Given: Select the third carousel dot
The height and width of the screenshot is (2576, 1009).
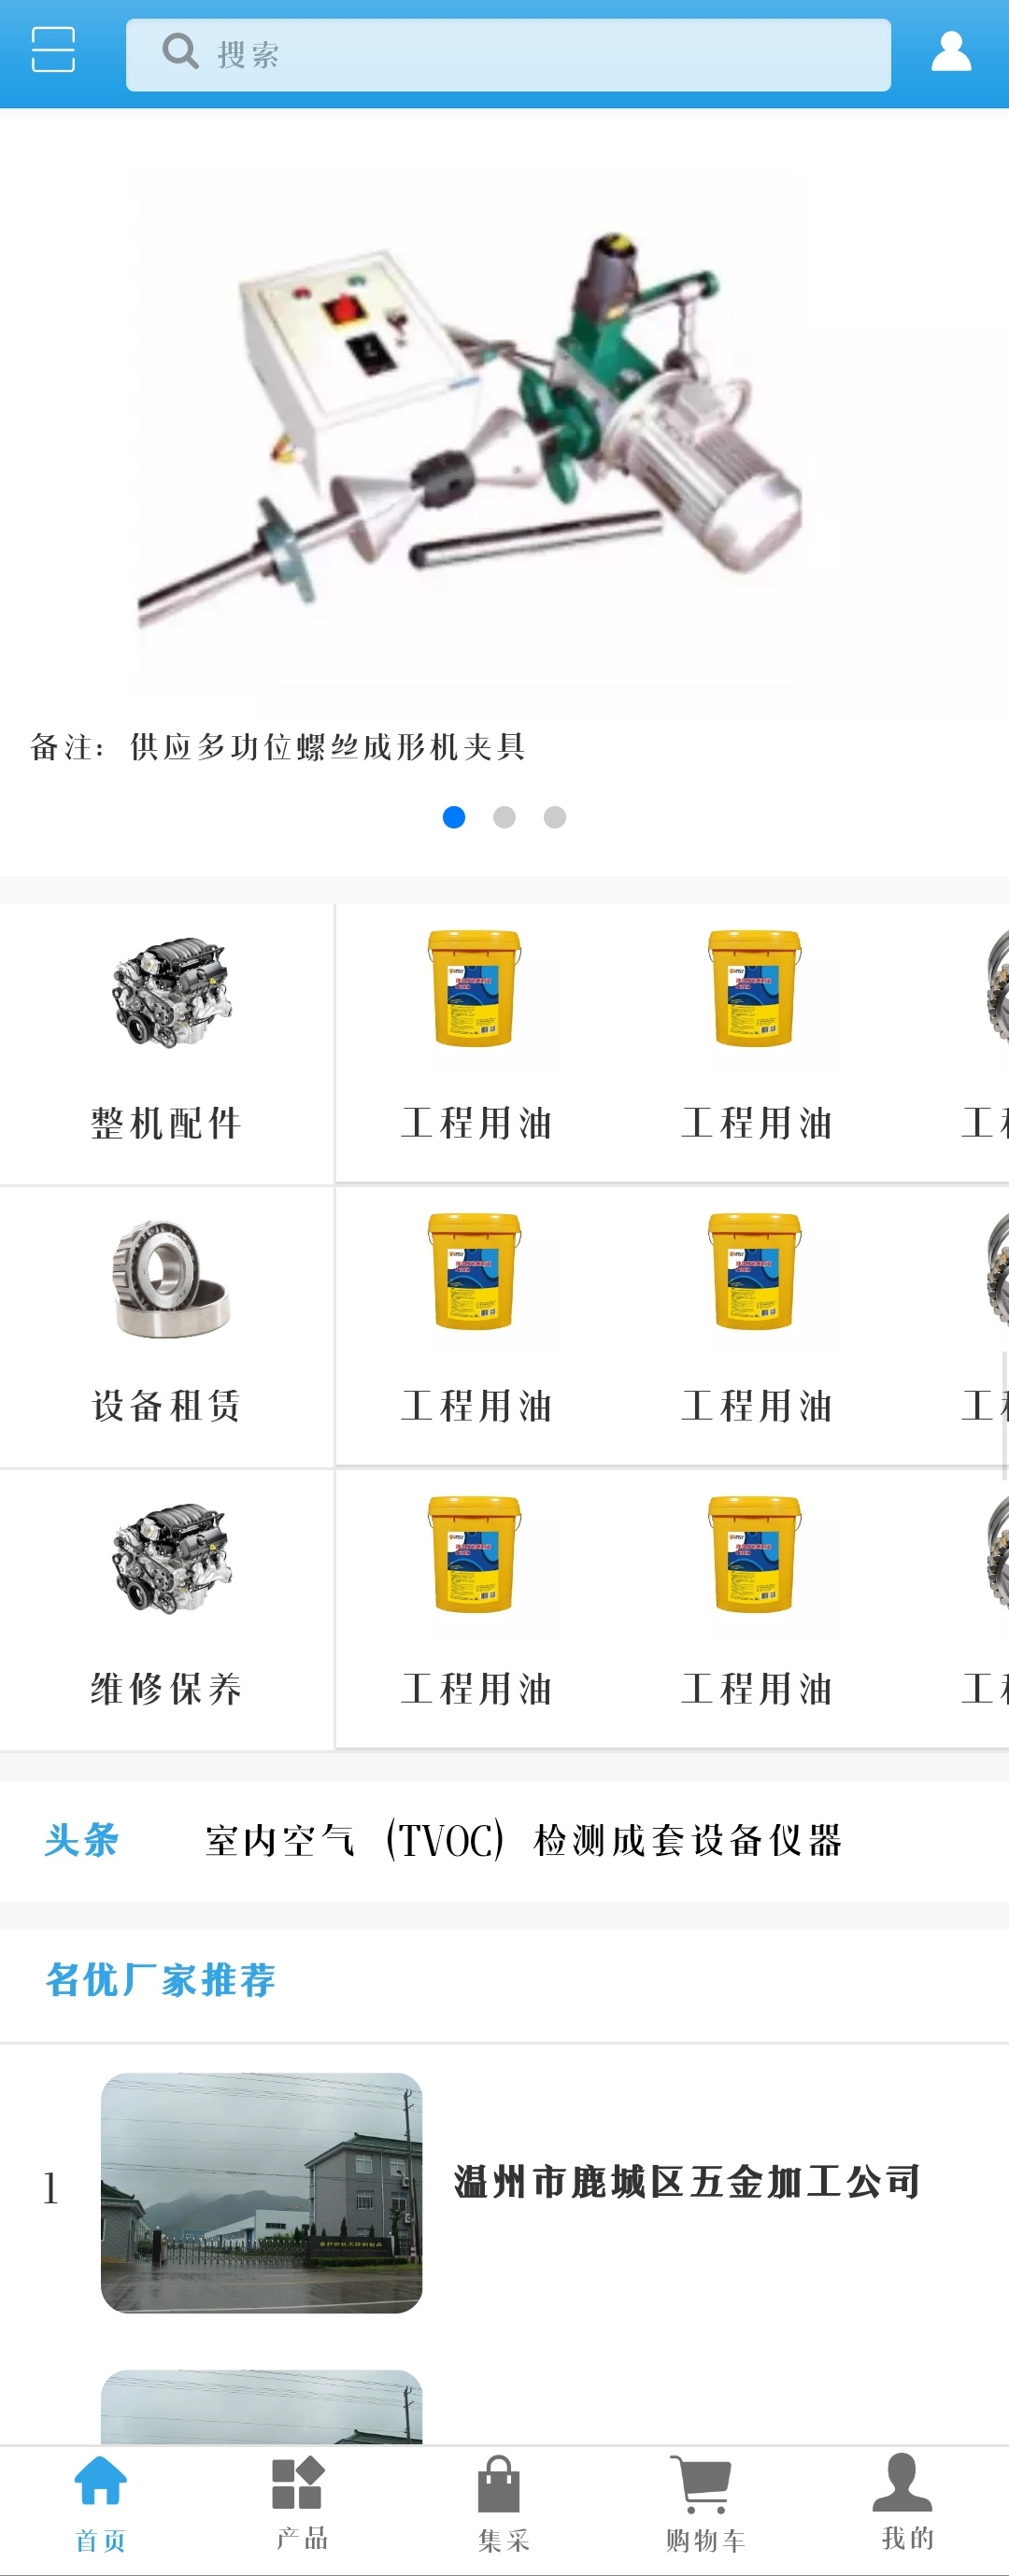Looking at the screenshot, I should coord(555,817).
